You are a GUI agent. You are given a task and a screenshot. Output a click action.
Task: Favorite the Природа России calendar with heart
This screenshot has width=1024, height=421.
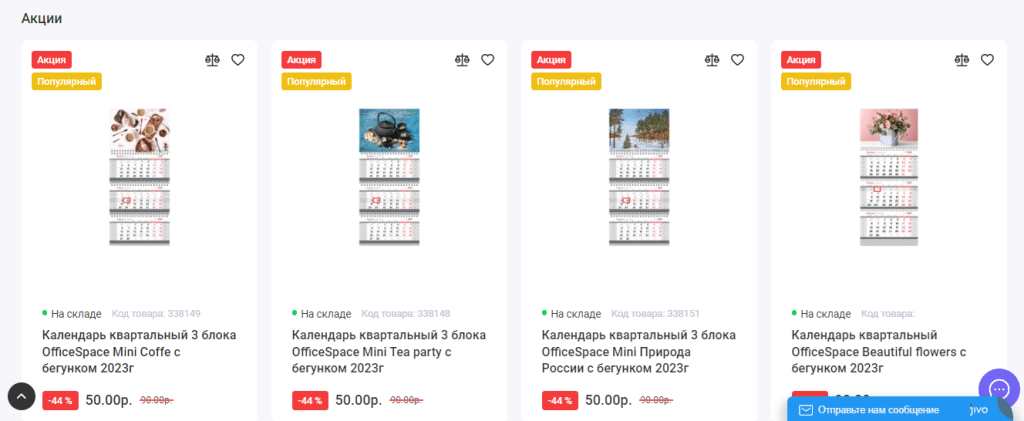[x=738, y=60]
